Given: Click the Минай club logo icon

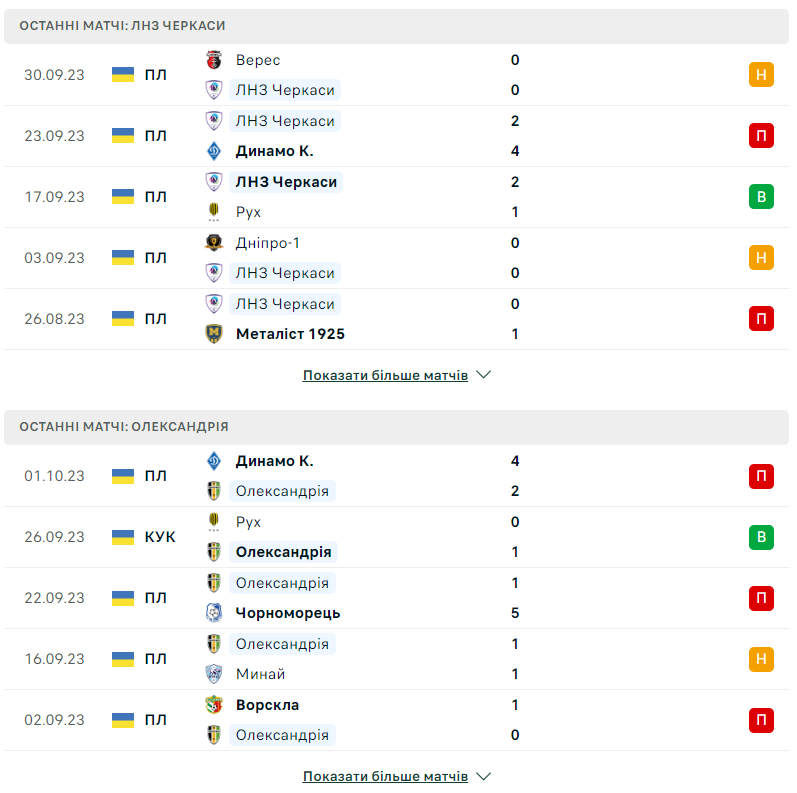Looking at the screenshot, I should (x=213, y=674).
